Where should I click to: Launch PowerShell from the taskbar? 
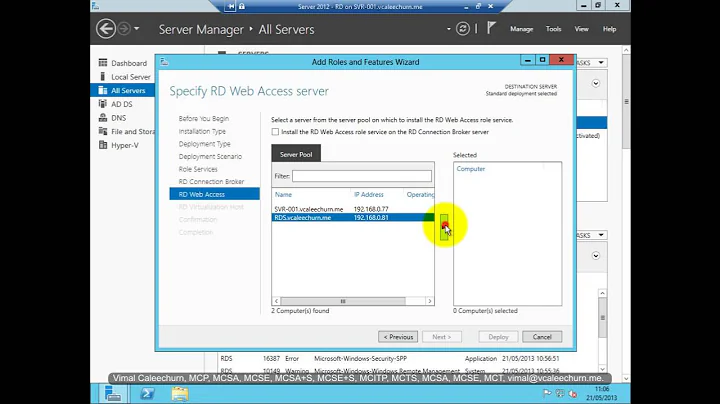[x=147, y=393]
